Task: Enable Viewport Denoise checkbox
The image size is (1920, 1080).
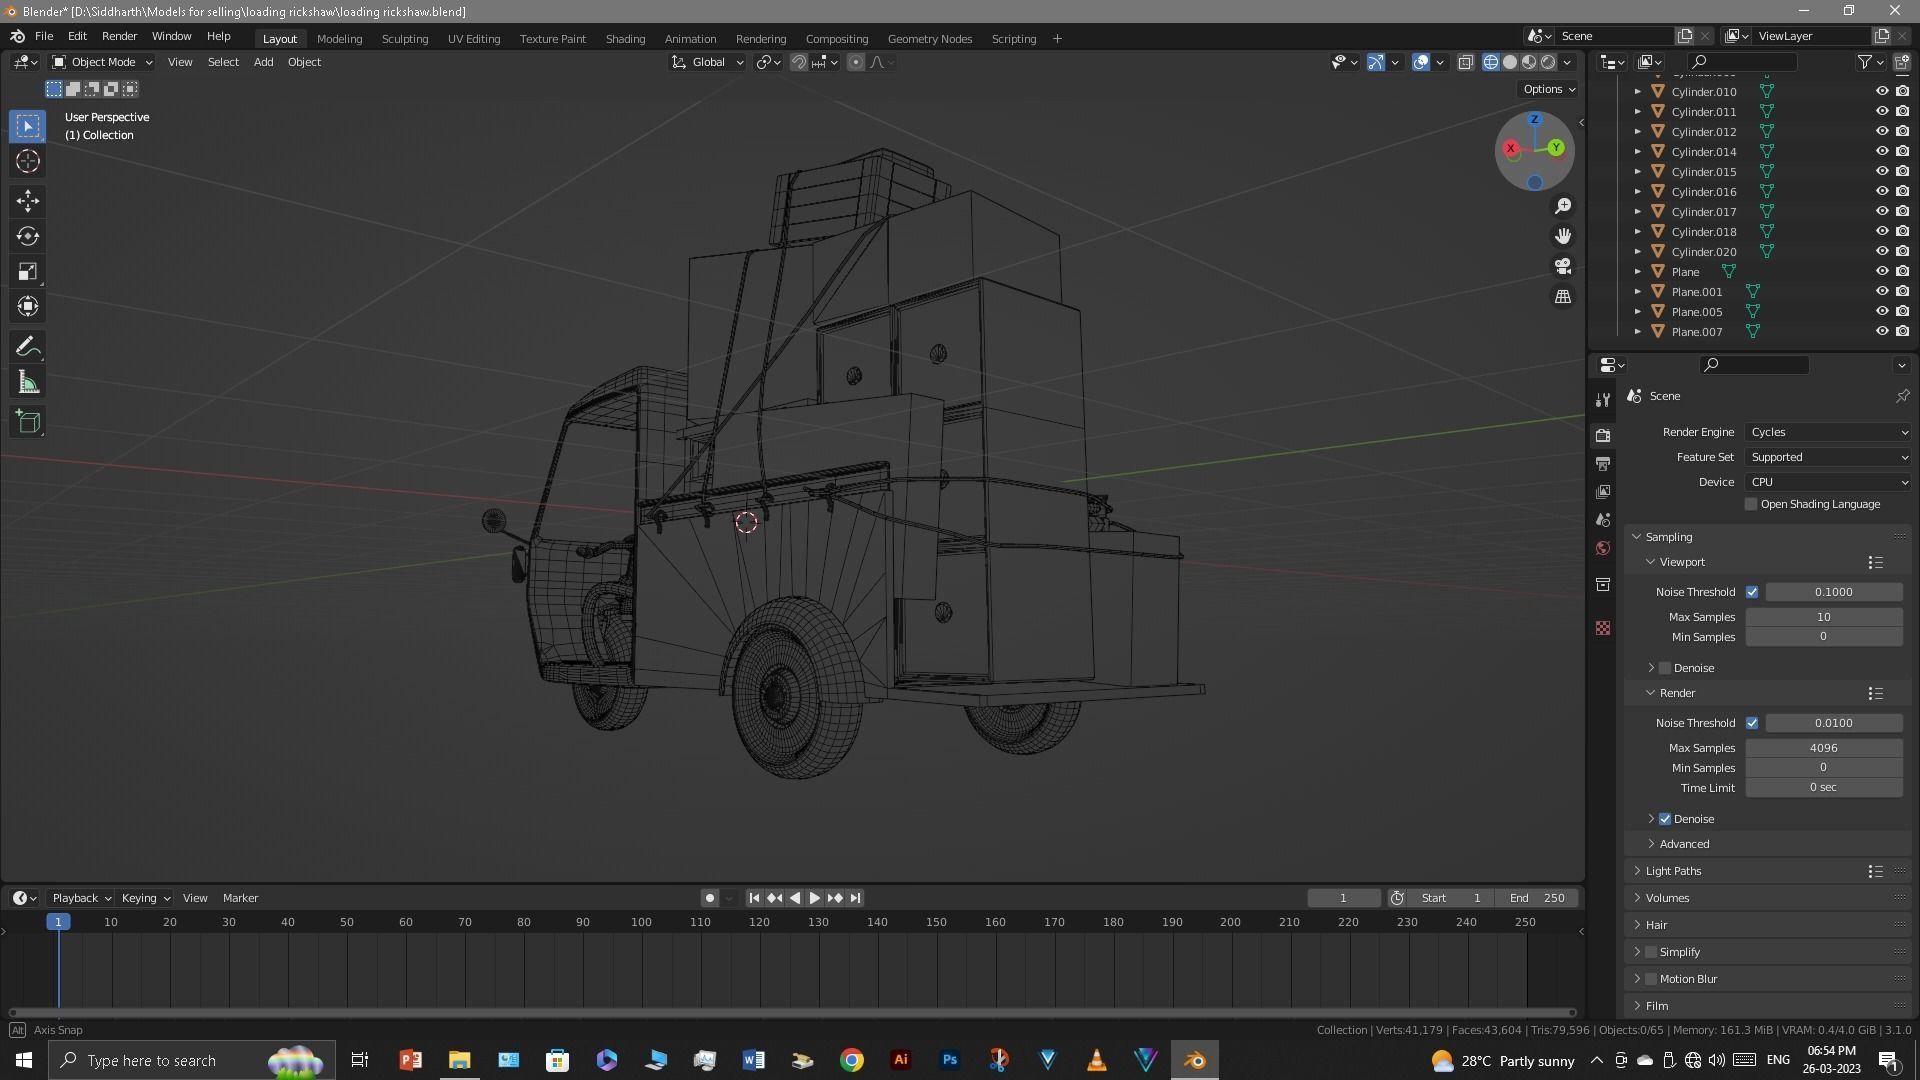Action: point(1665,668)
